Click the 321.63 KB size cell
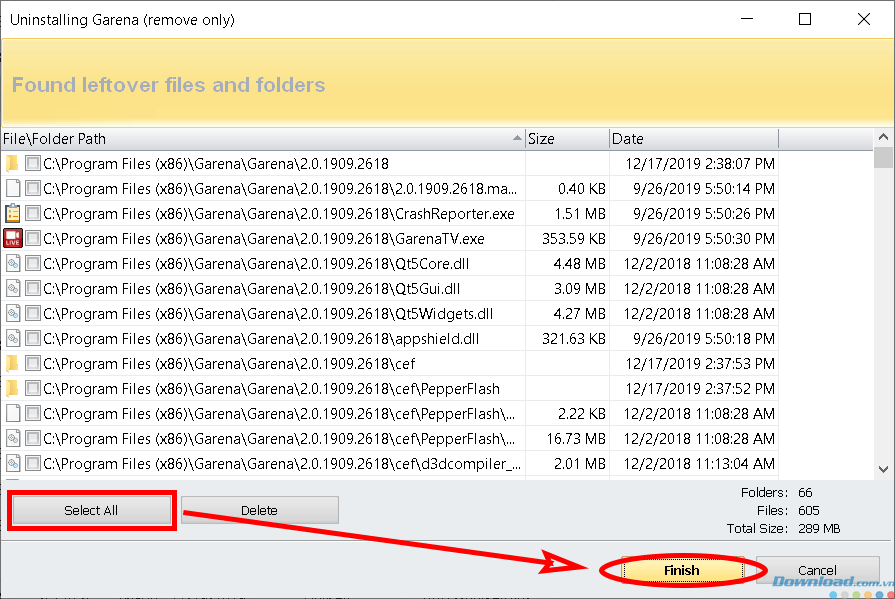The width and height of the screenshot is (895, 599). pos(574,339)
